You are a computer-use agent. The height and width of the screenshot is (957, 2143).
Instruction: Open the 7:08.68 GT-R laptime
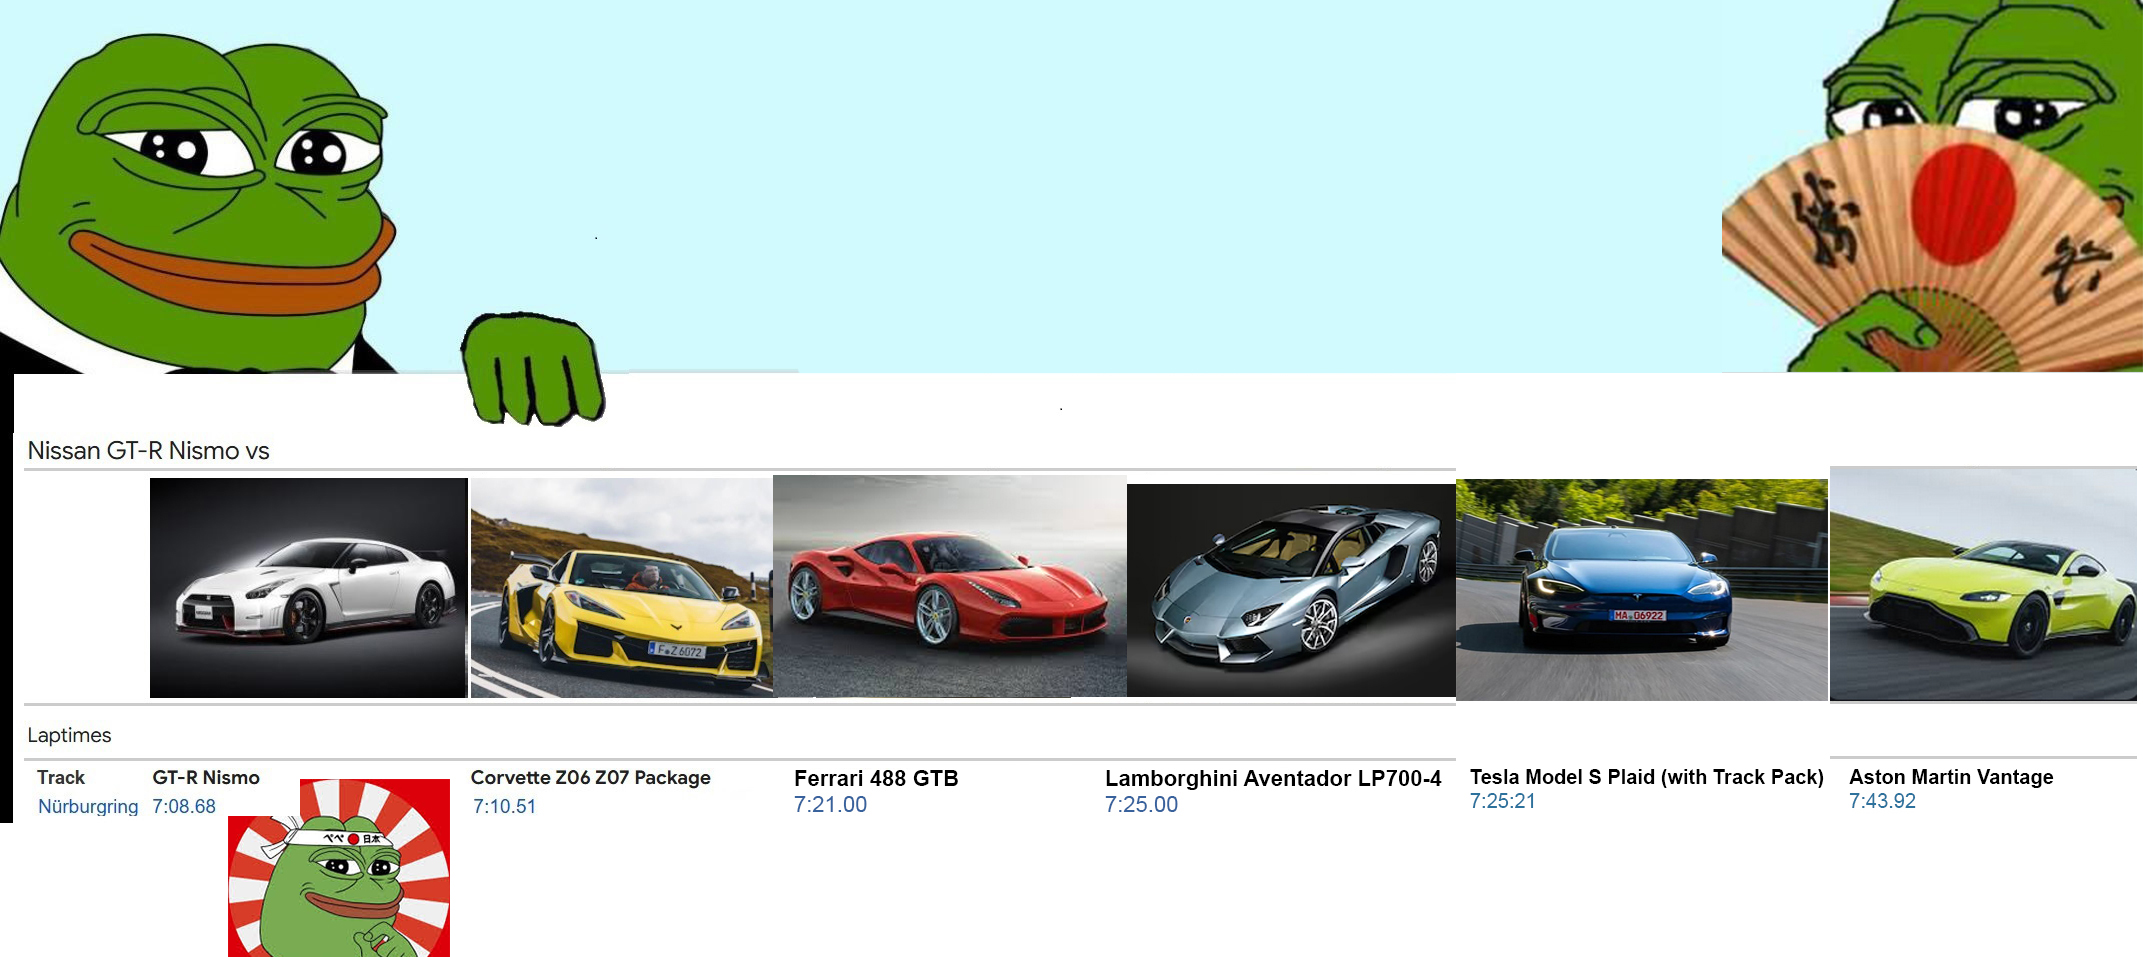pyautogui.click(x=184, y=806)
